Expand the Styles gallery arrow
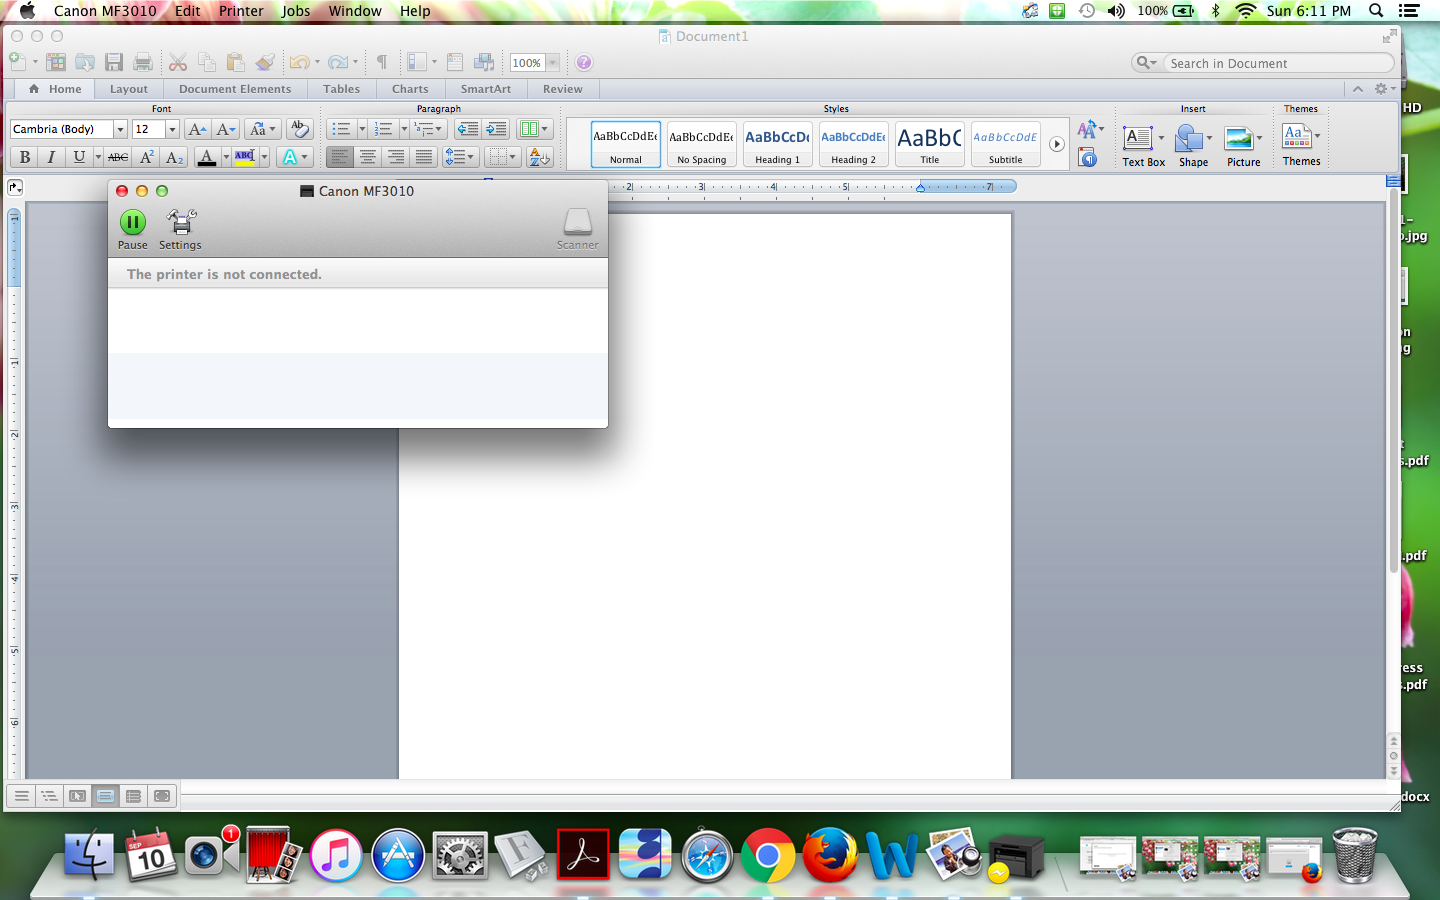This screenshot has width=1440, height=900. [1056, 144]
